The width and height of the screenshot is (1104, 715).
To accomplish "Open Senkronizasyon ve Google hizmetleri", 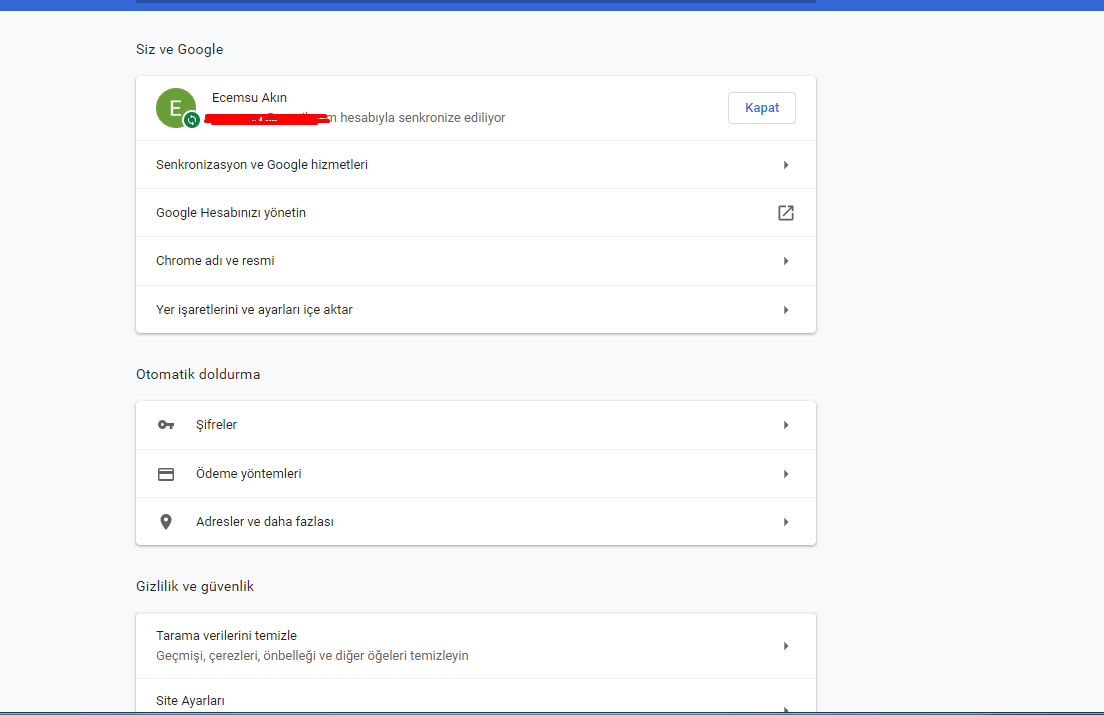I will coord(476,165).
